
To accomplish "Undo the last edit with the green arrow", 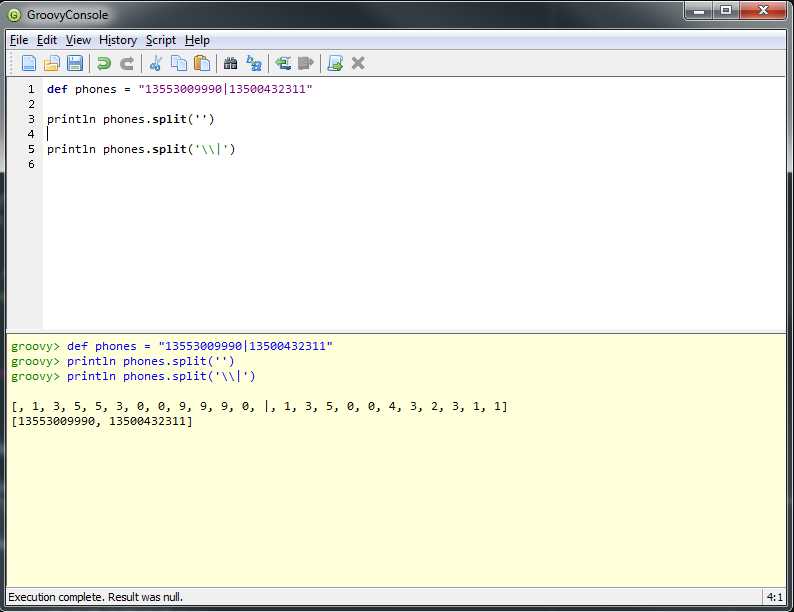I will point(104,63).
